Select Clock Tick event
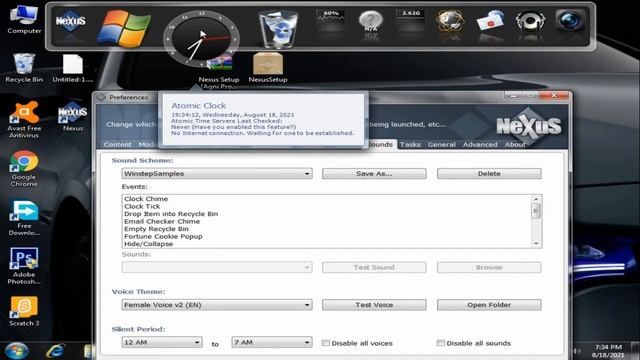This screenshot has height=360, width=640. pyautogui.click(x=142, y=207)
